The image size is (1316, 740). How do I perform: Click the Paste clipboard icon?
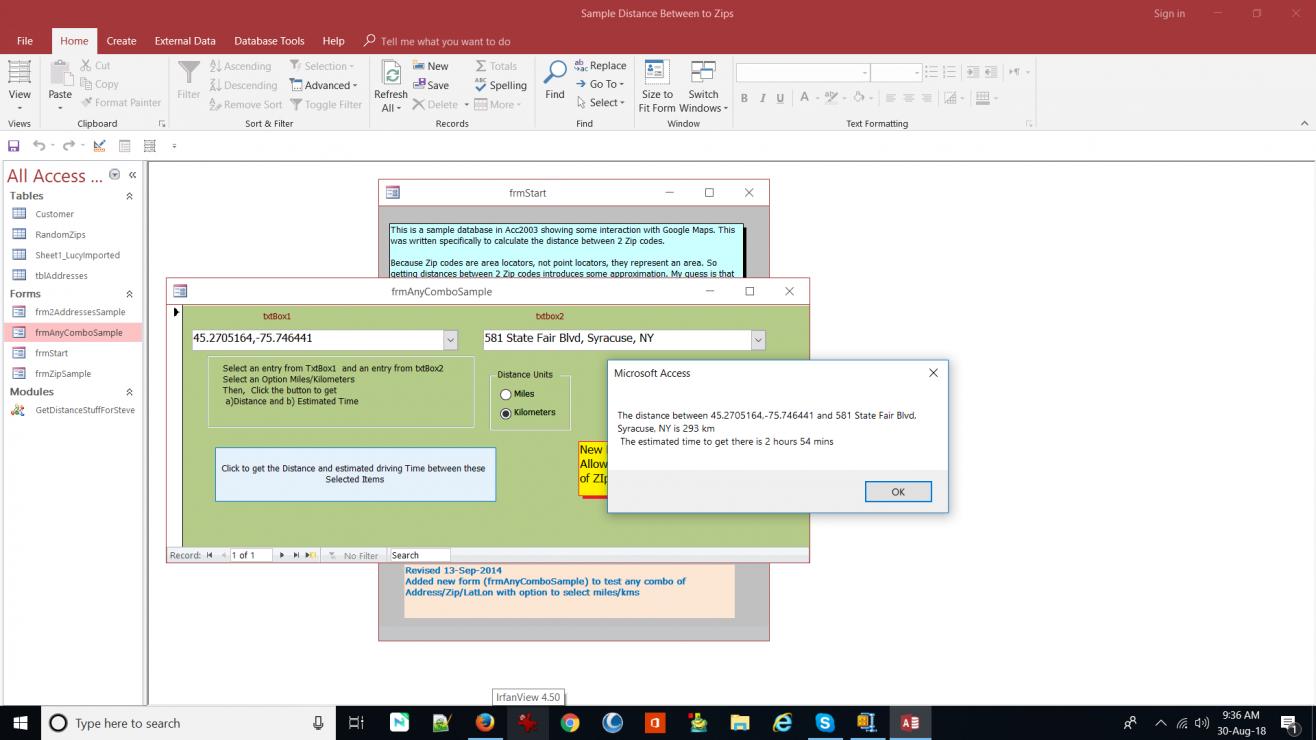tap(60, 74)
